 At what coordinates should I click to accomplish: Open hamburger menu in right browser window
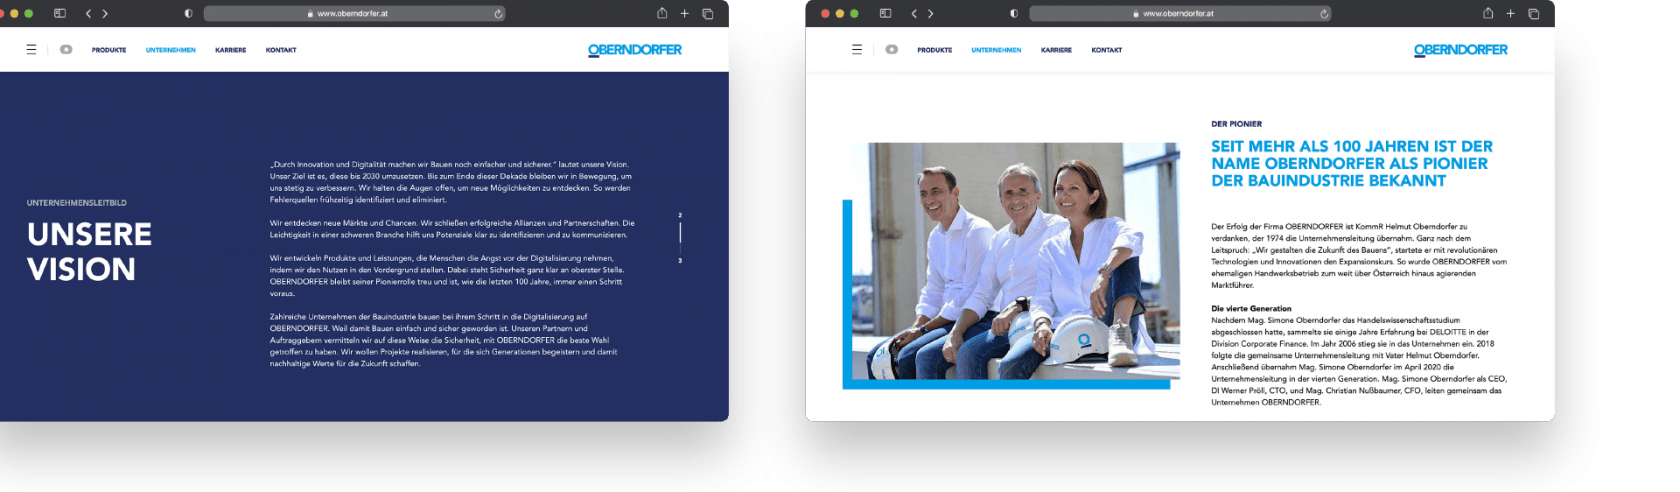click(x=857, y=49)
